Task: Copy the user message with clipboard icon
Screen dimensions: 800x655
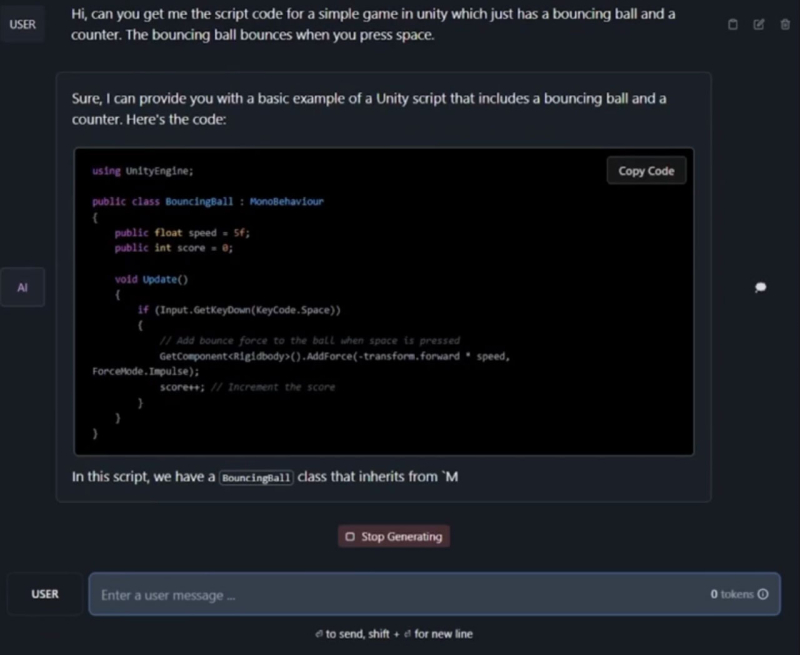Action: pos(732,24)
